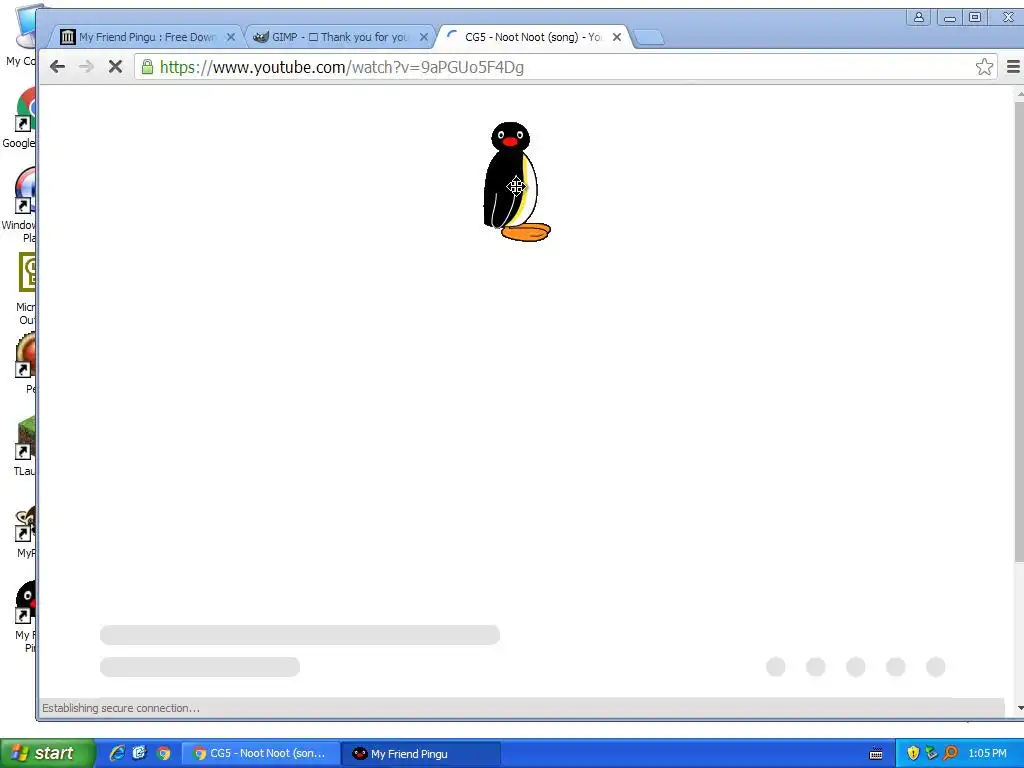This screenshot has height=768, width=1024.
Task: Open the Chrome hamburger menu
Action: click(x=1013, y=67)
